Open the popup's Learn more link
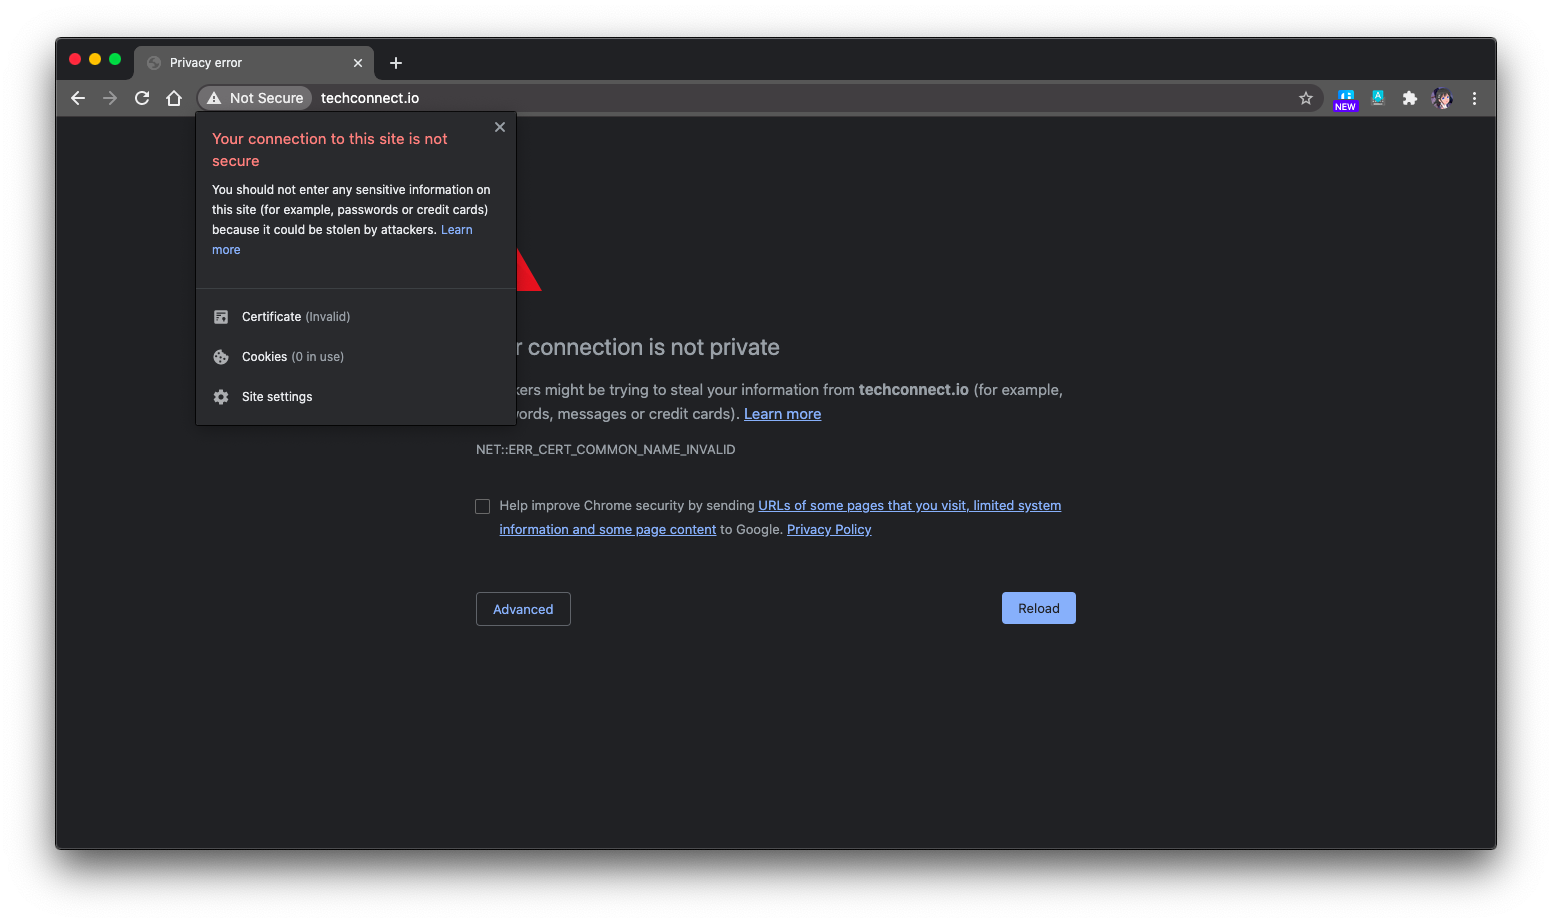The height and width of the screenshot is (923, 1552). click(x=456, y=230)
